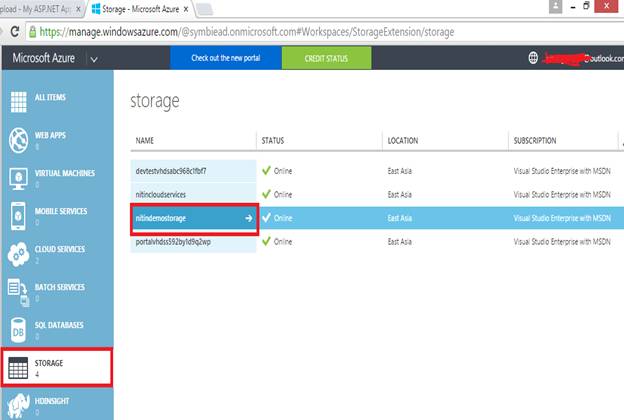Click Online status of nitincloudservices row
The width and height of the screenshot is (624, 420).
pyautogui.click(x=283, y=195)
